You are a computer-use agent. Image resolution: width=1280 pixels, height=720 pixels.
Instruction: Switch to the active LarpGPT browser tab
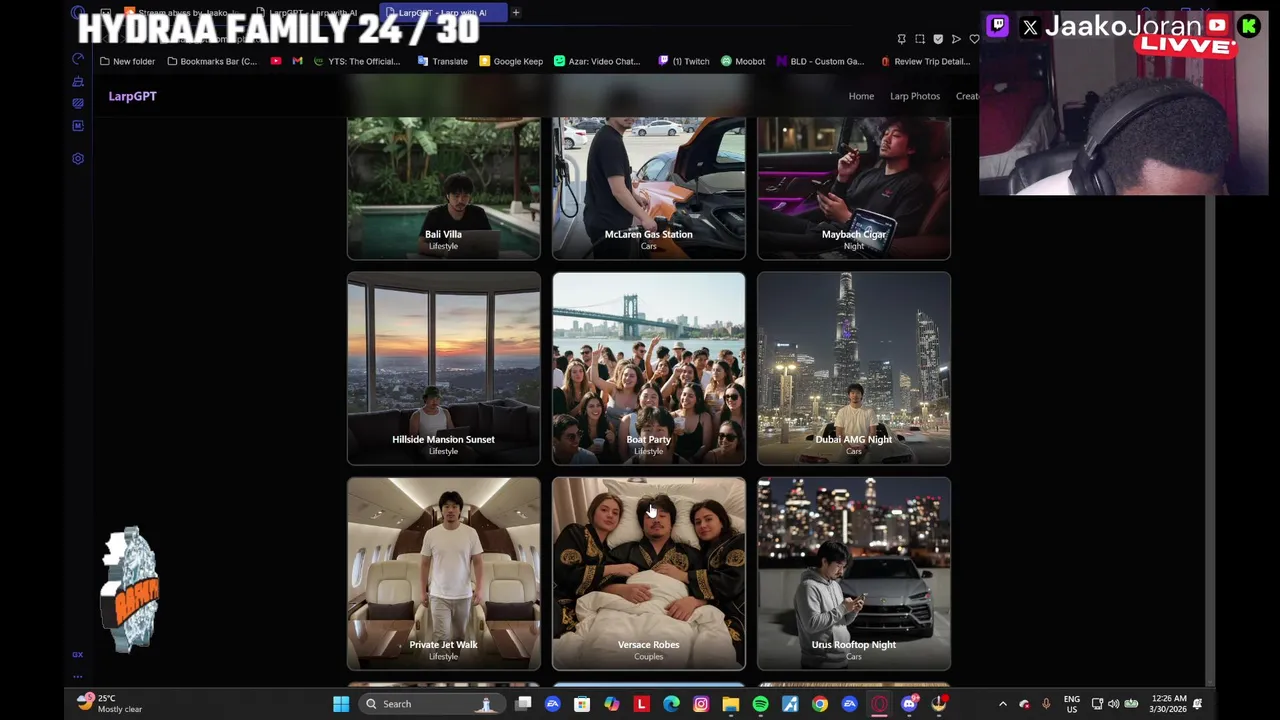tap(443, 13)
